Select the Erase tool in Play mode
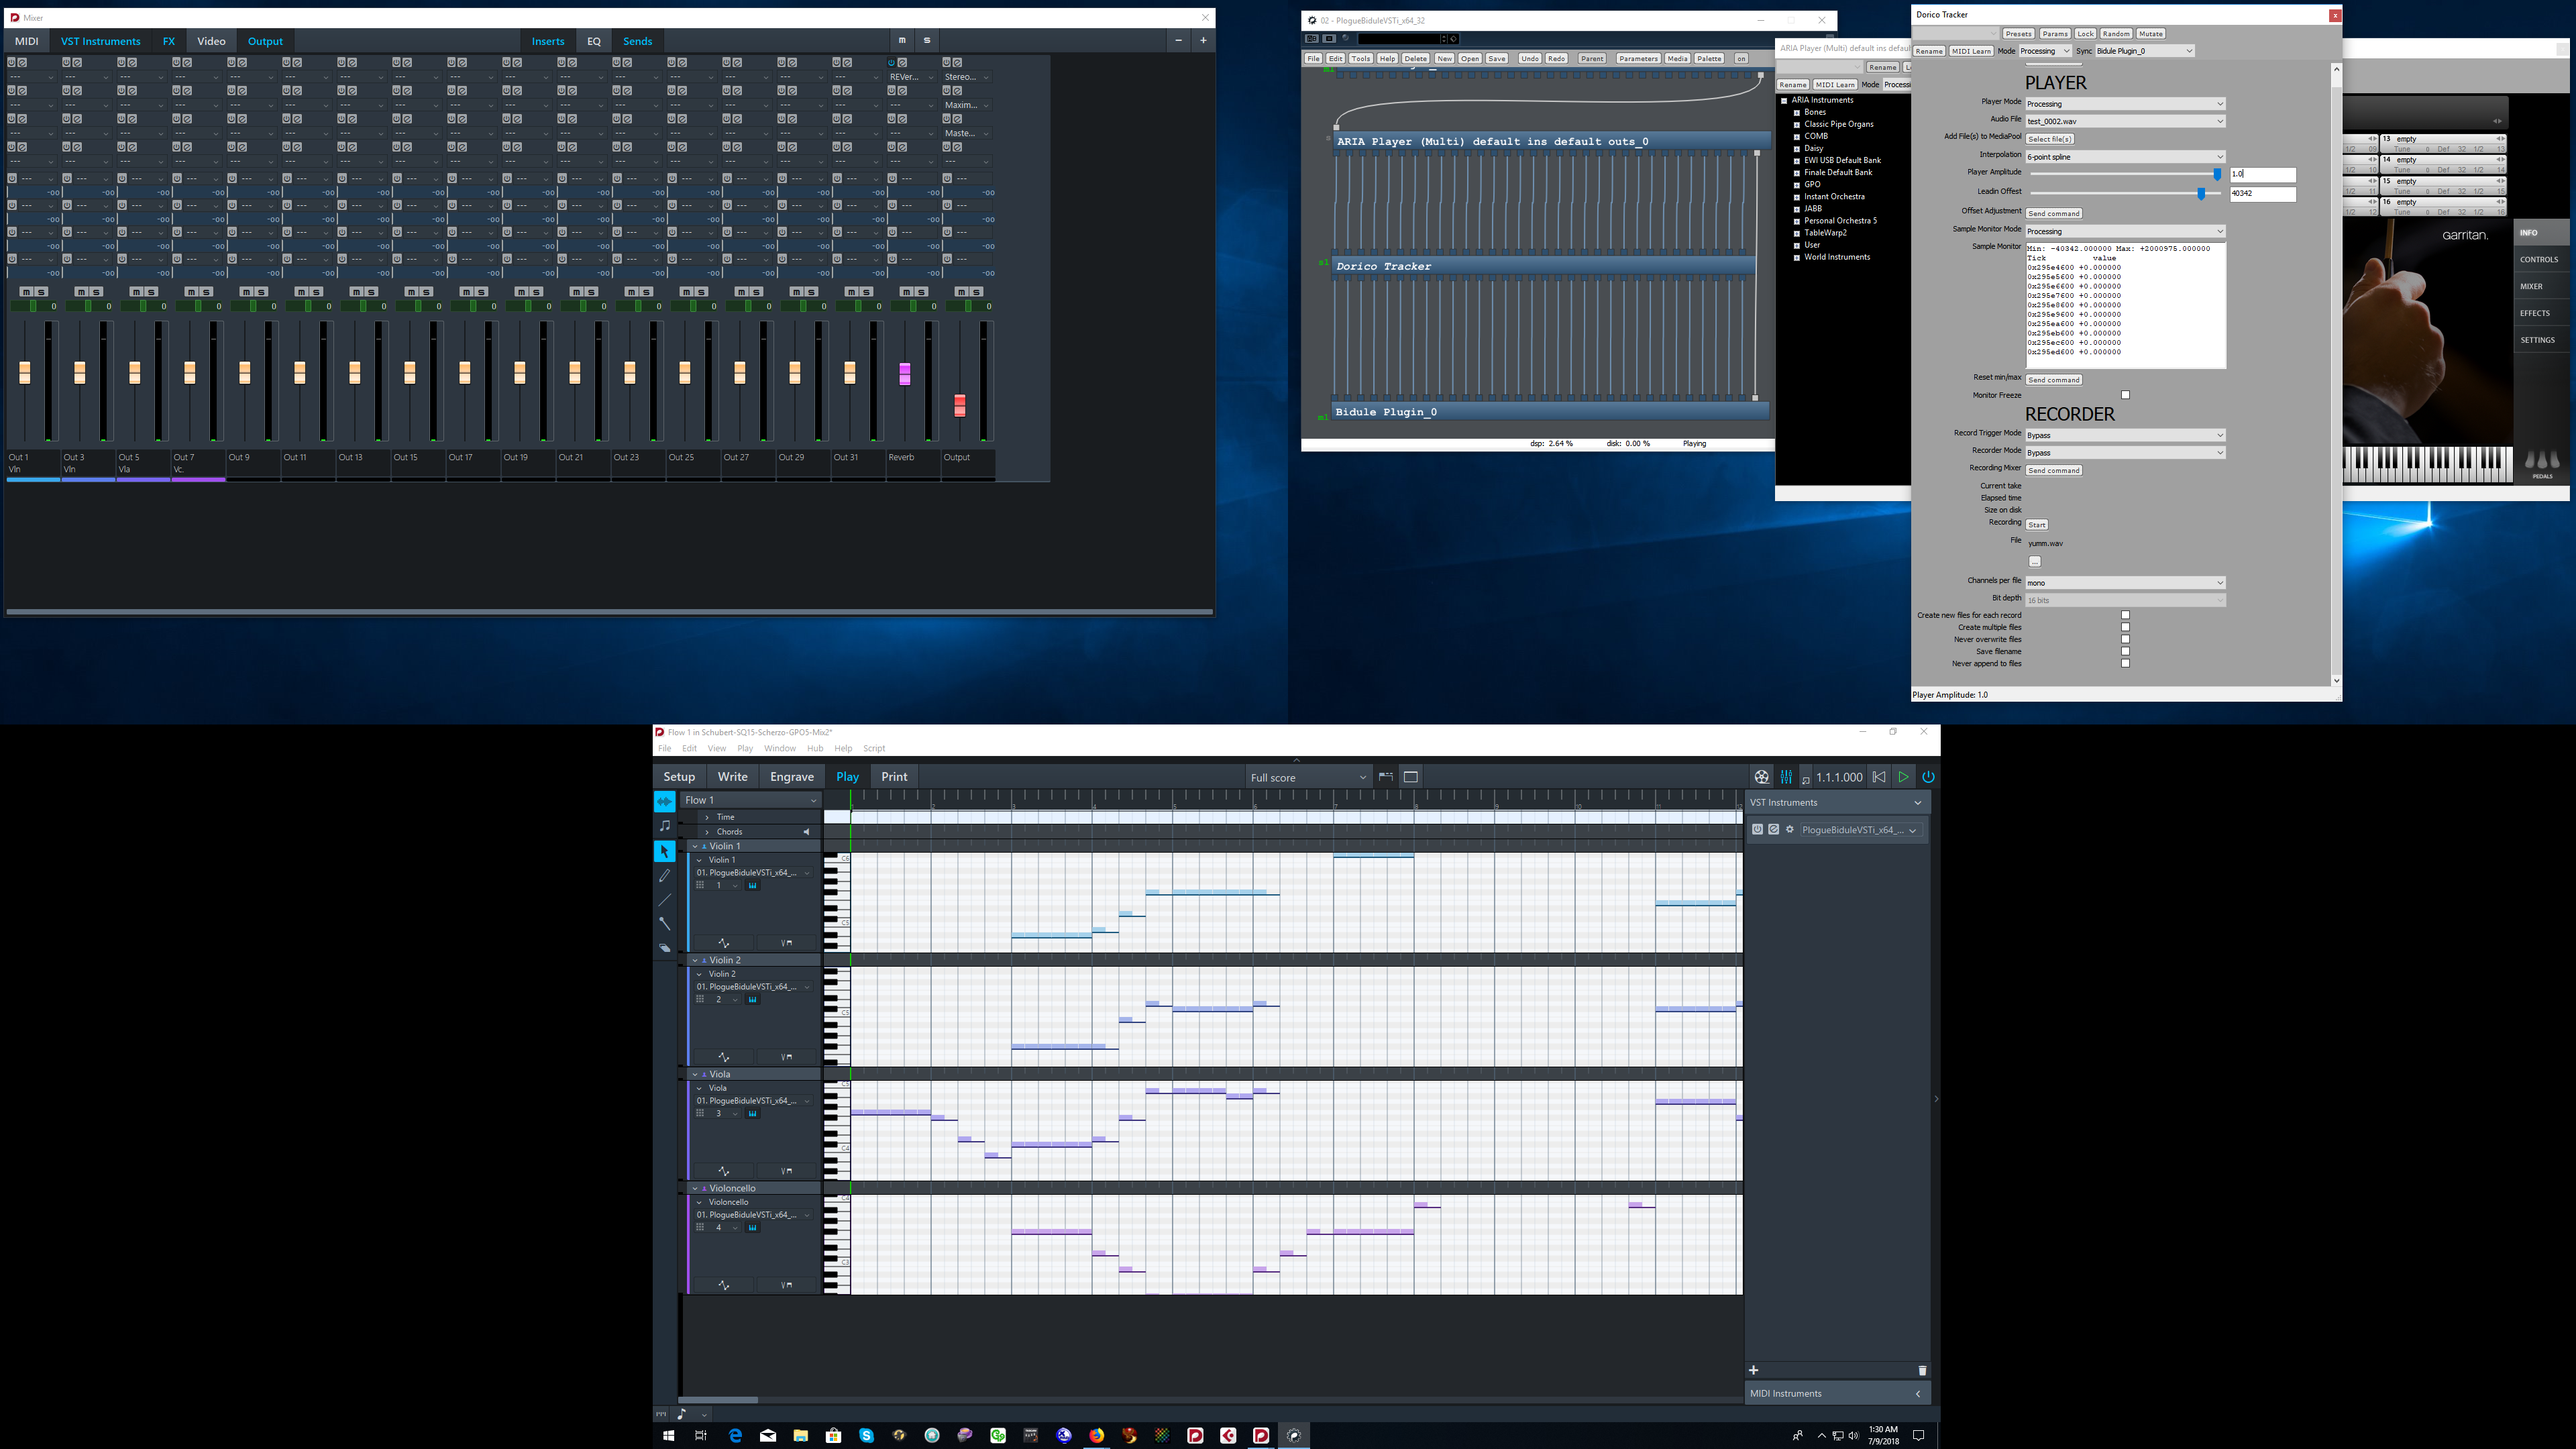Viewport: 2576px width, 1449px height. (x=664, y=948)
